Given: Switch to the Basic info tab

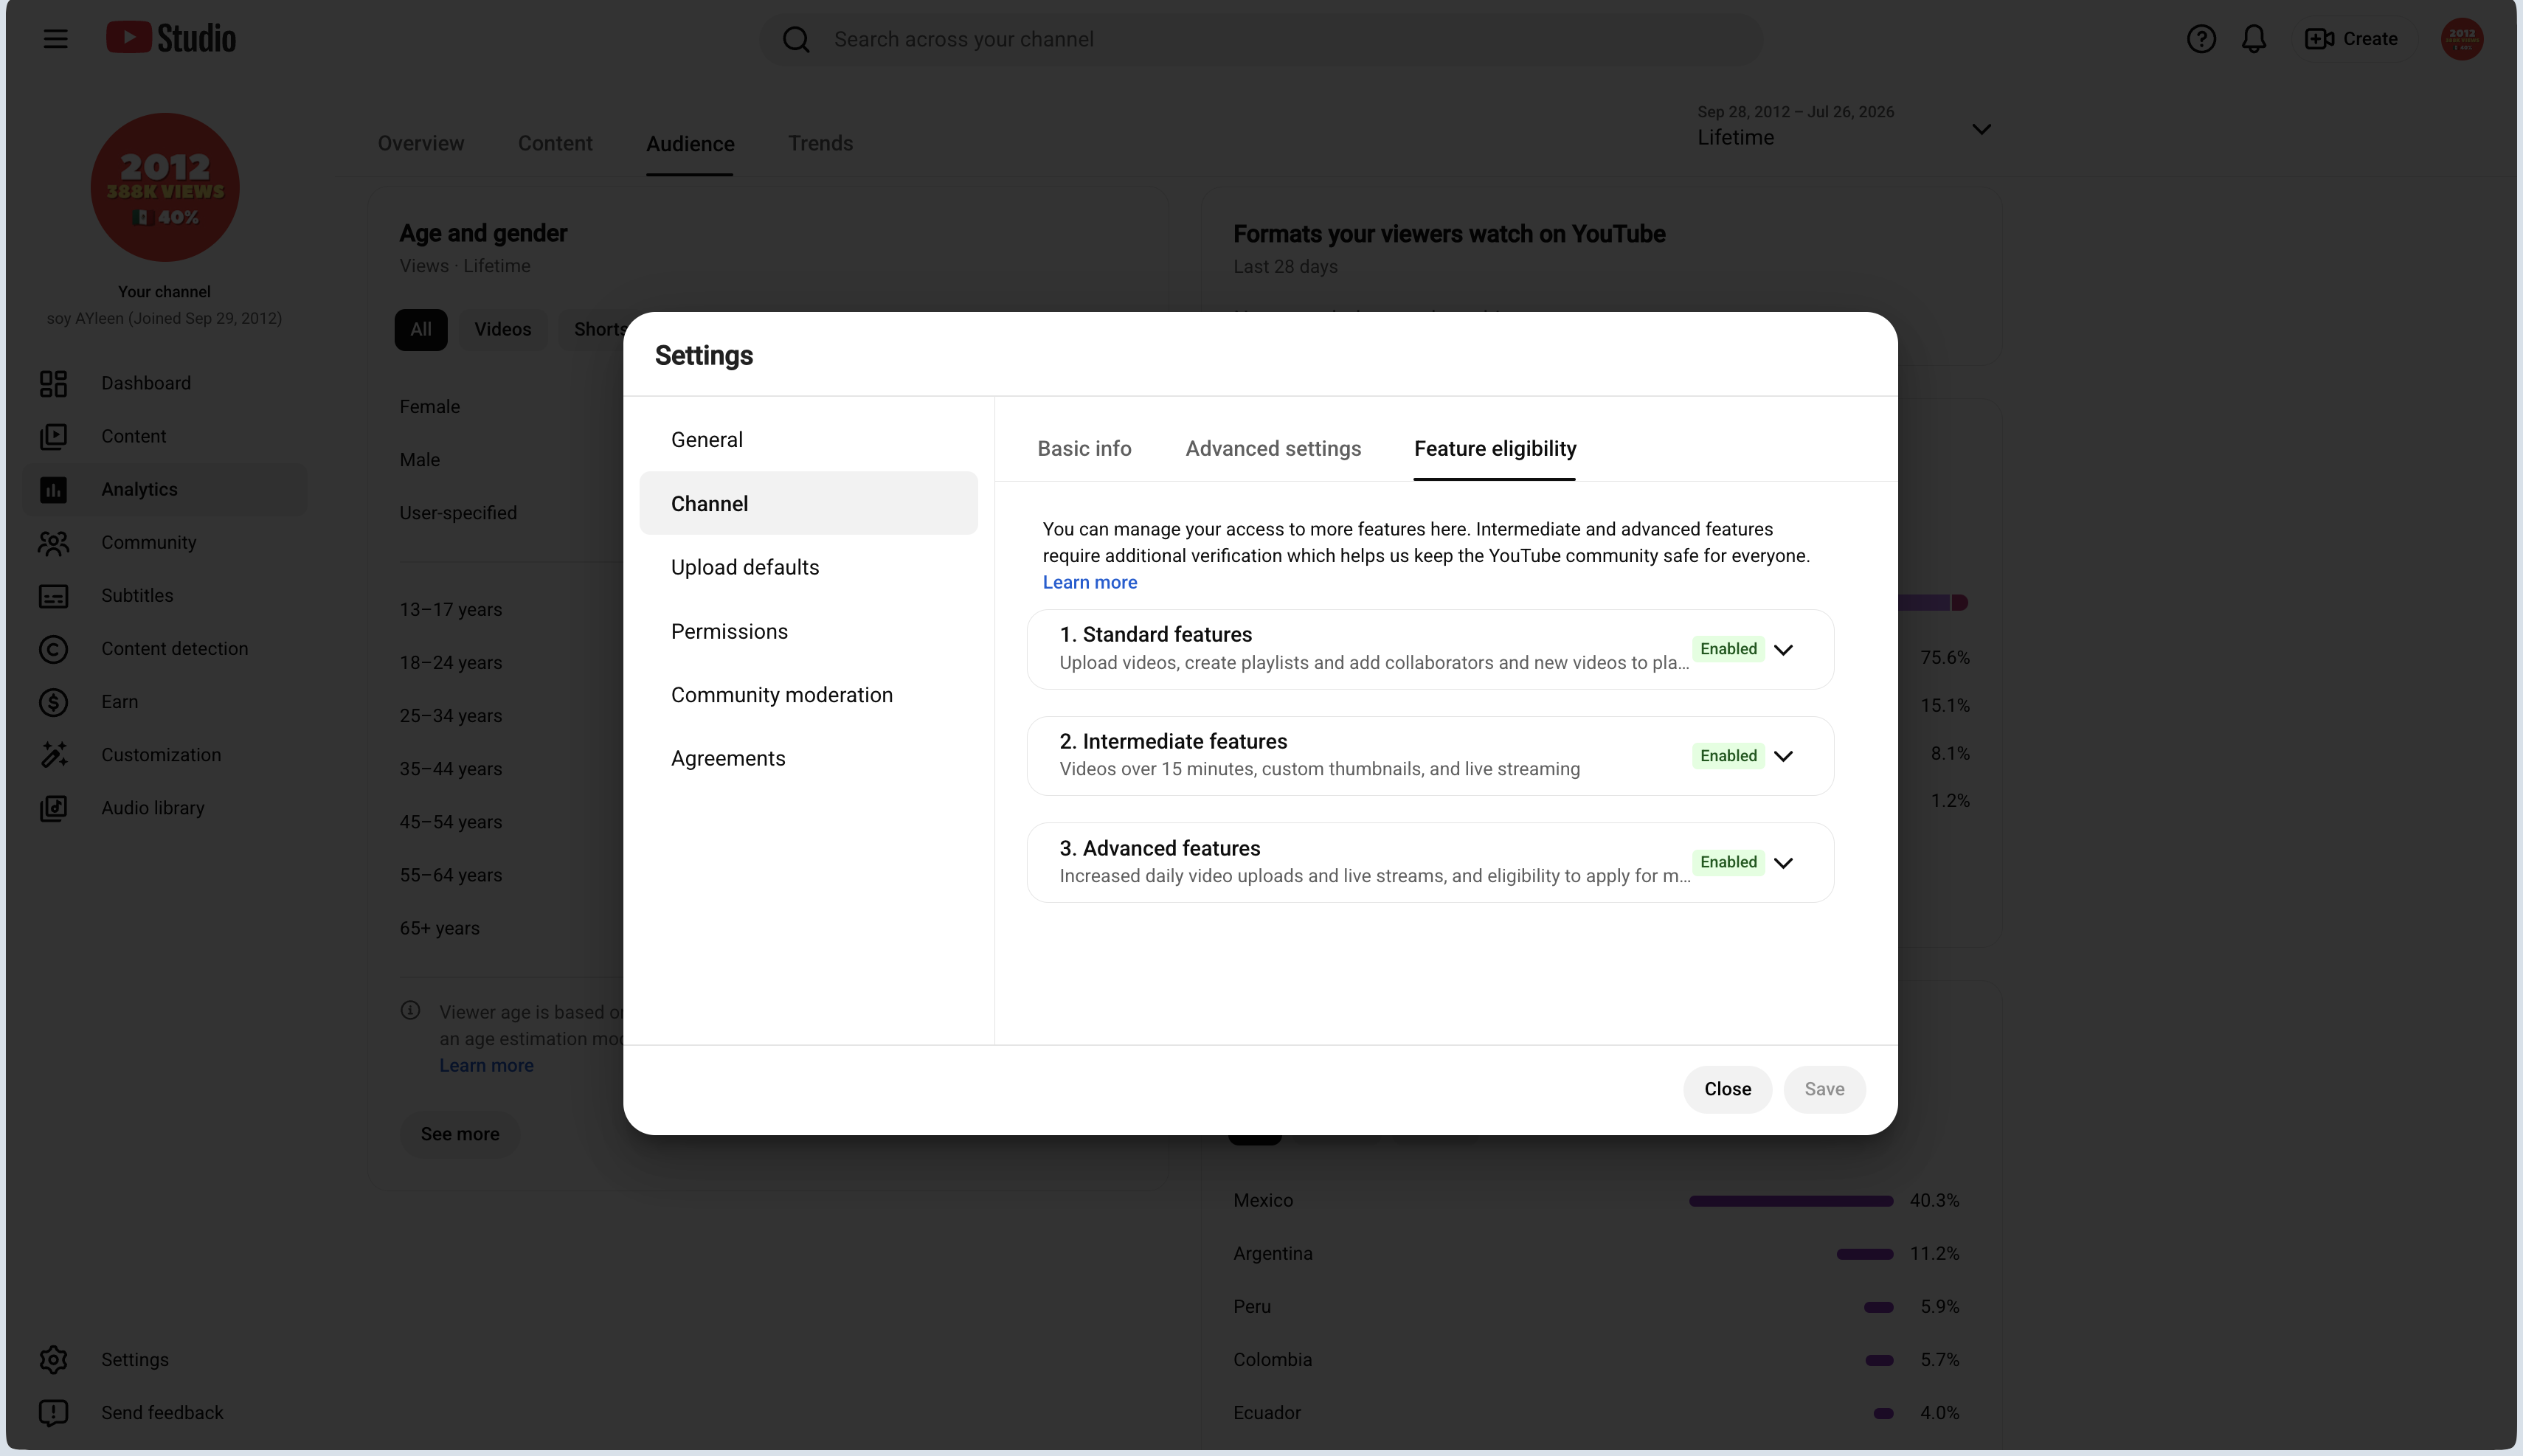Looking at the screenshot, I should (1084, 449).
